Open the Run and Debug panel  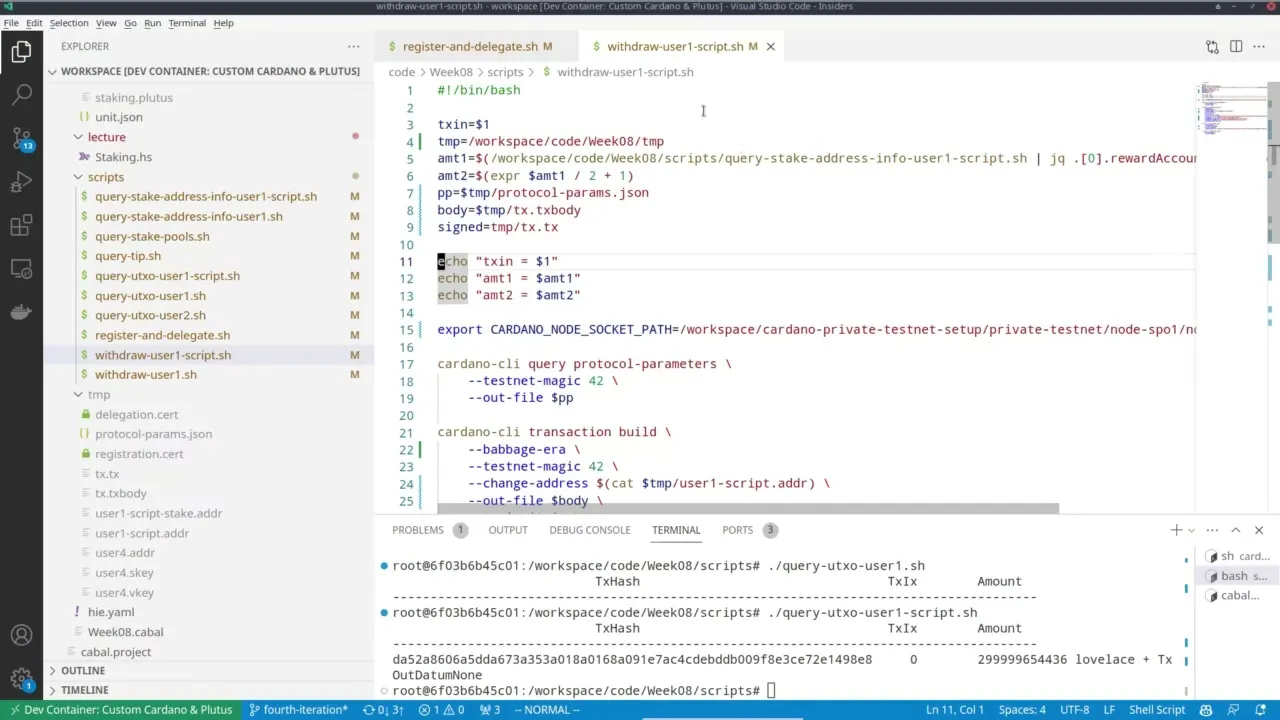click(x=22, y=182)
